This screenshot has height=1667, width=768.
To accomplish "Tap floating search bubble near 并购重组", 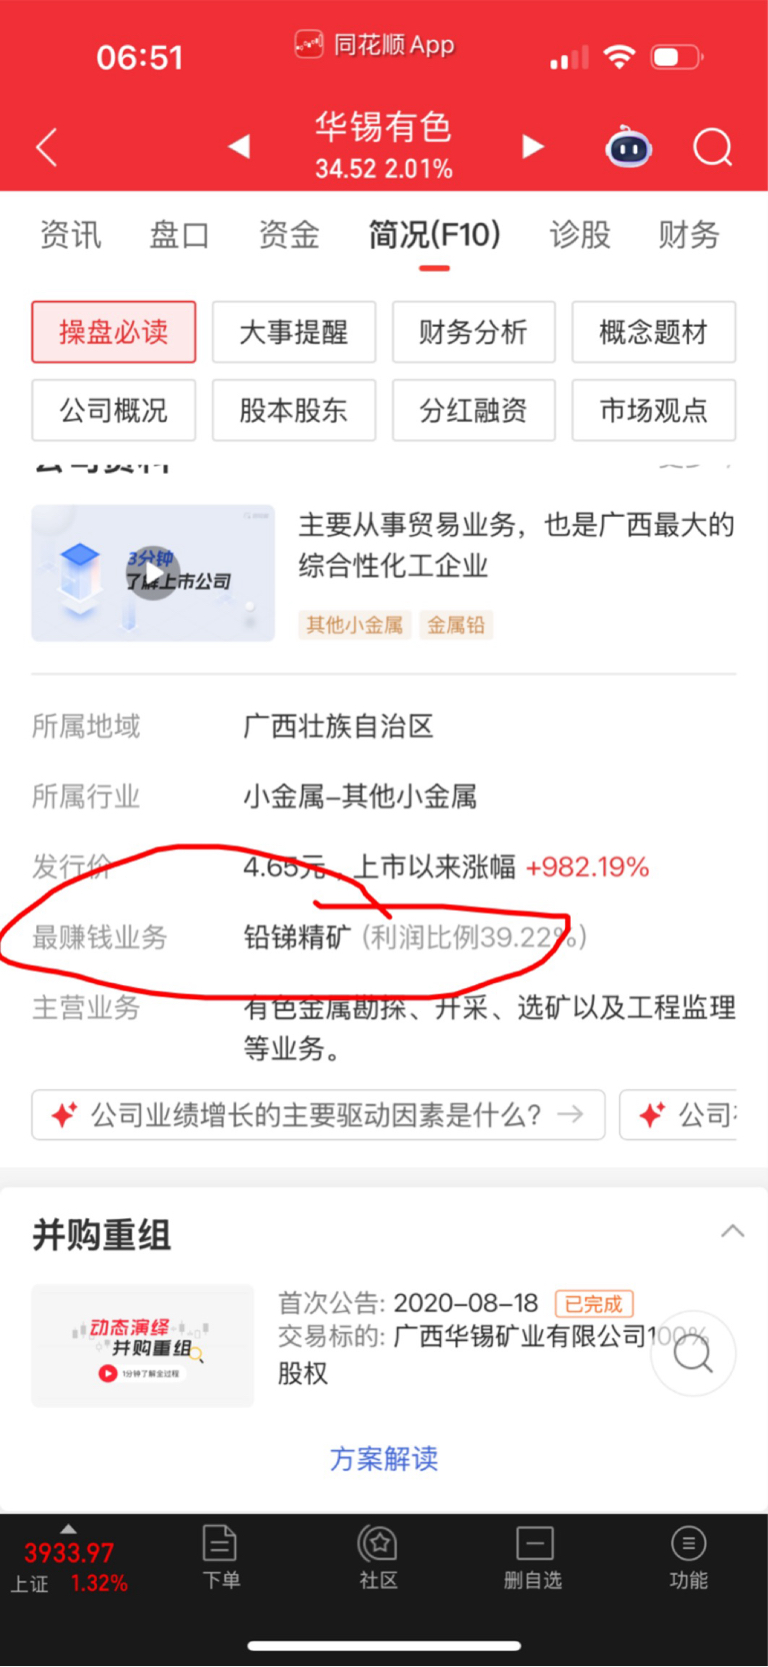I will pos(693,1354).
